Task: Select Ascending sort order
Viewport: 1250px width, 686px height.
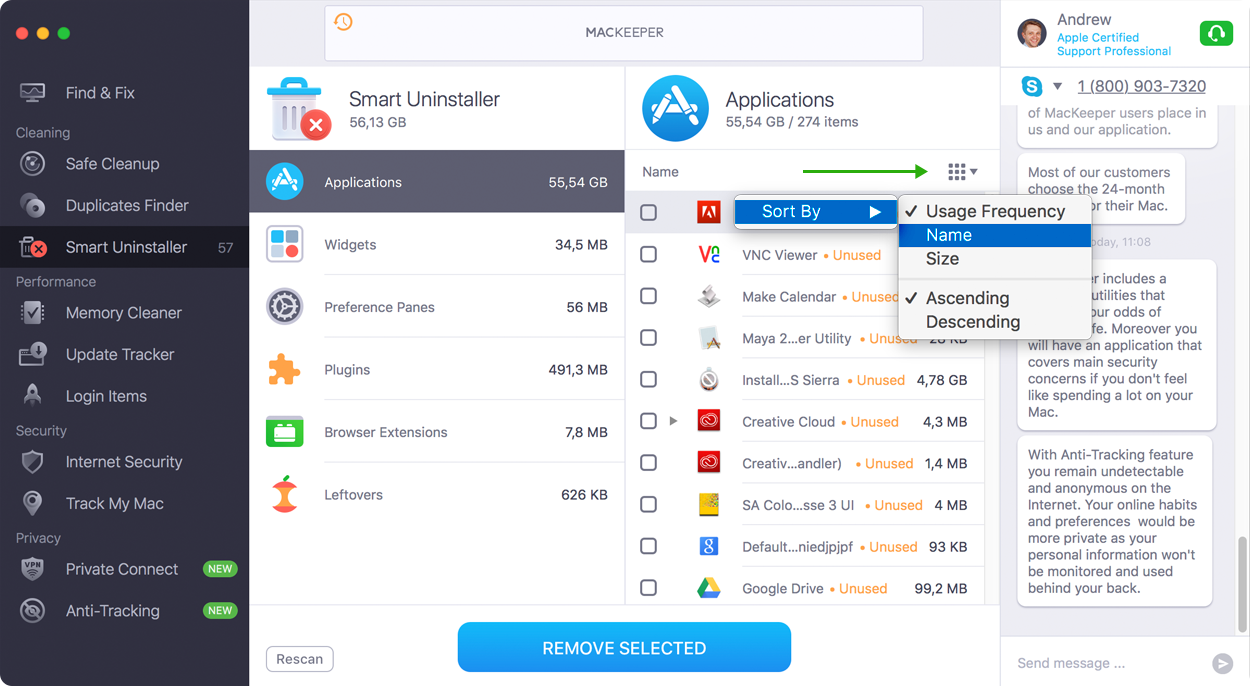Action: (995, 298)
